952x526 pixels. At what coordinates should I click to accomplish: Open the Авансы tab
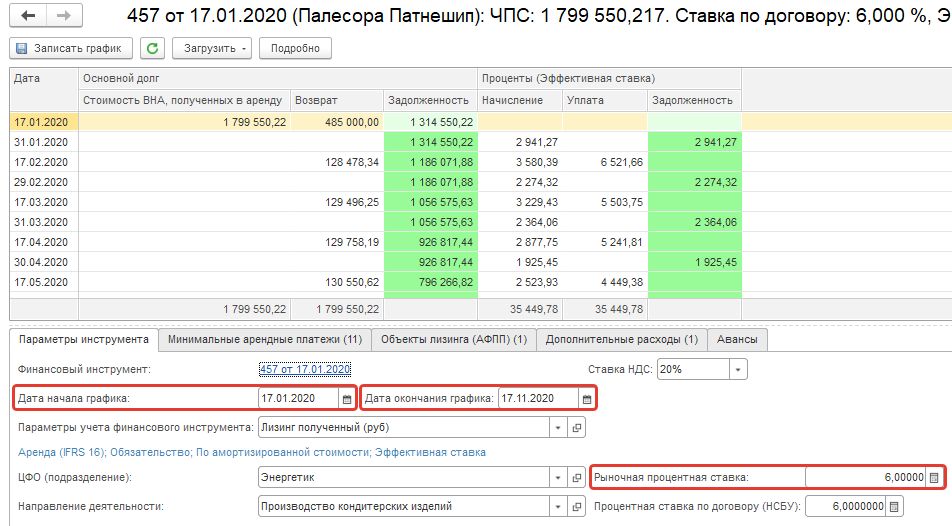point(737,340)
